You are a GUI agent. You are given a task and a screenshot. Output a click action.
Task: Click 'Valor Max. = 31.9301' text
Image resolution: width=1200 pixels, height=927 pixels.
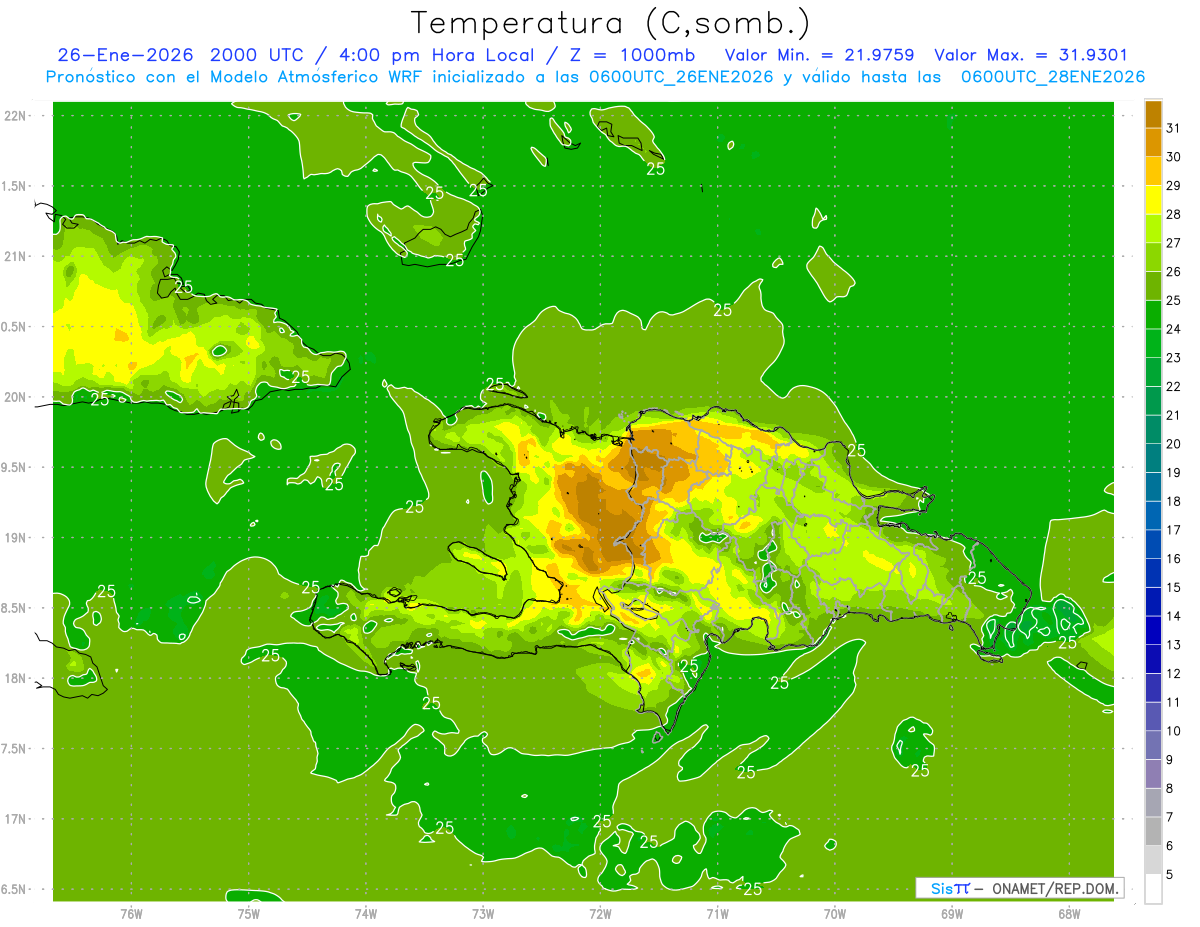1031,55
